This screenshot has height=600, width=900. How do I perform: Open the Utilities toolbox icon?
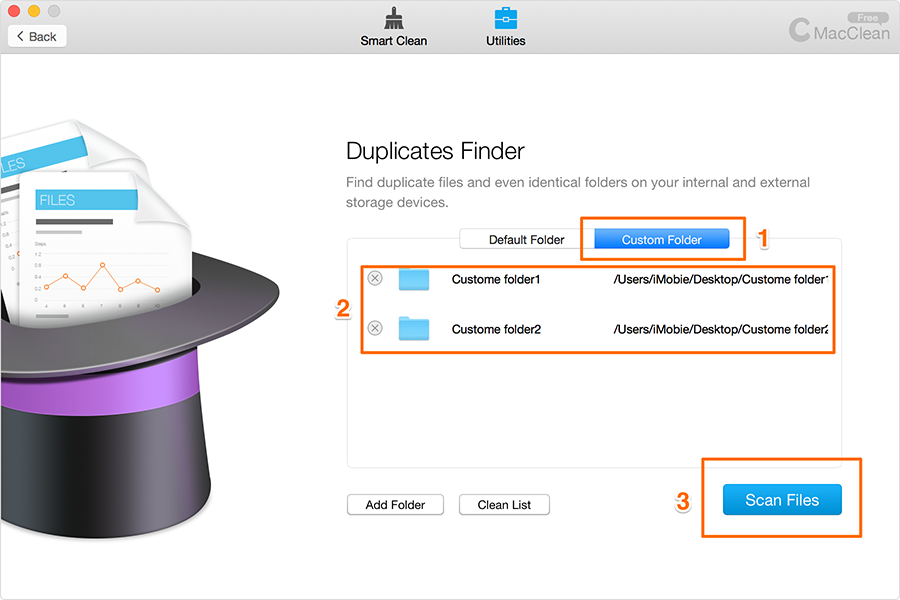506,19
